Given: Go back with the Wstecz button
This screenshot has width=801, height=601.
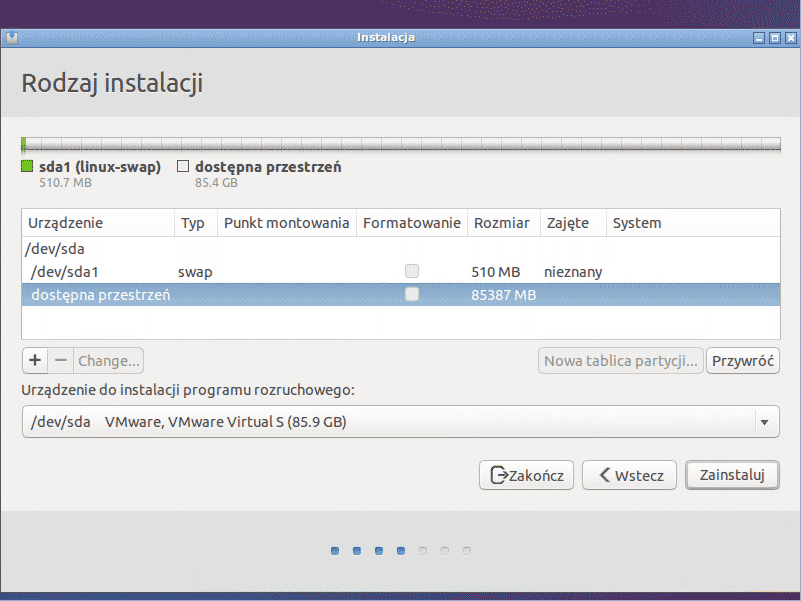Looking at the screenshot, I should 630,476.
